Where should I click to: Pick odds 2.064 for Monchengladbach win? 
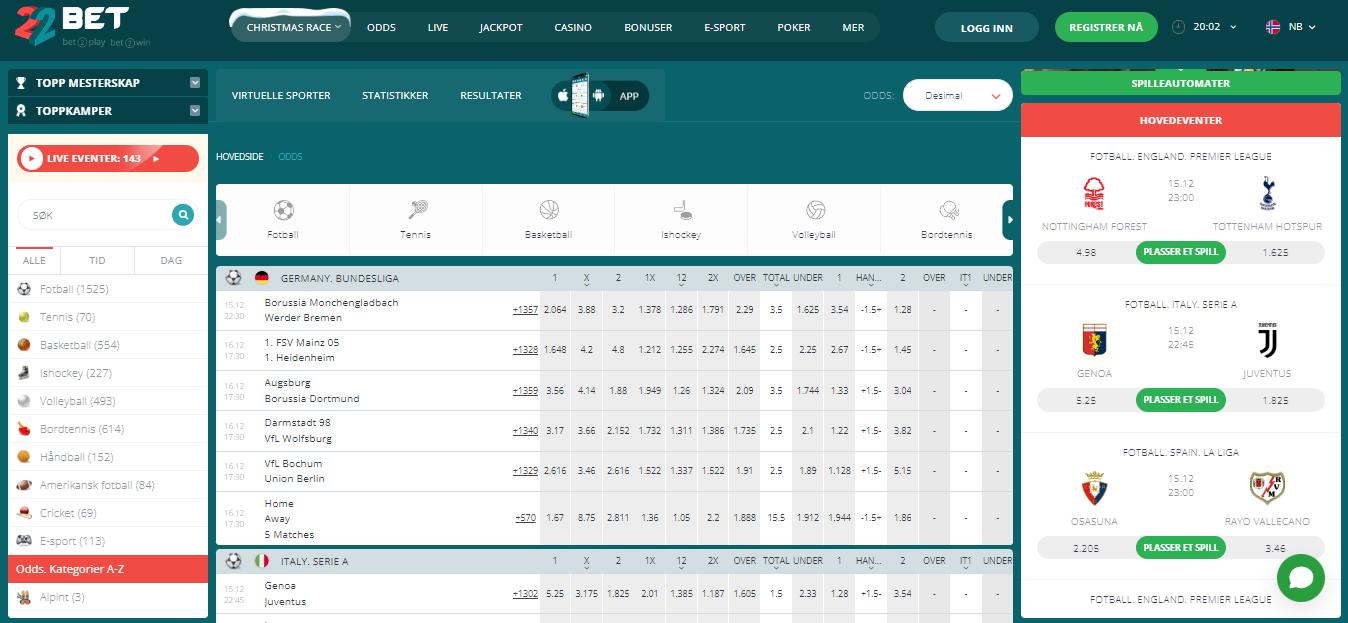(x=555, y=310)
